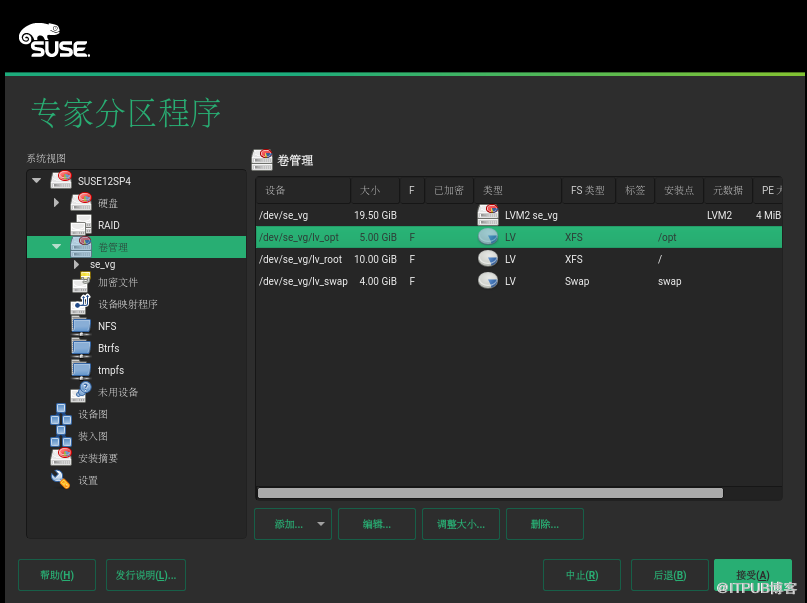Select 安装摘要 in system view
Viewport: 807px width, 603px height.
(98, 458)
